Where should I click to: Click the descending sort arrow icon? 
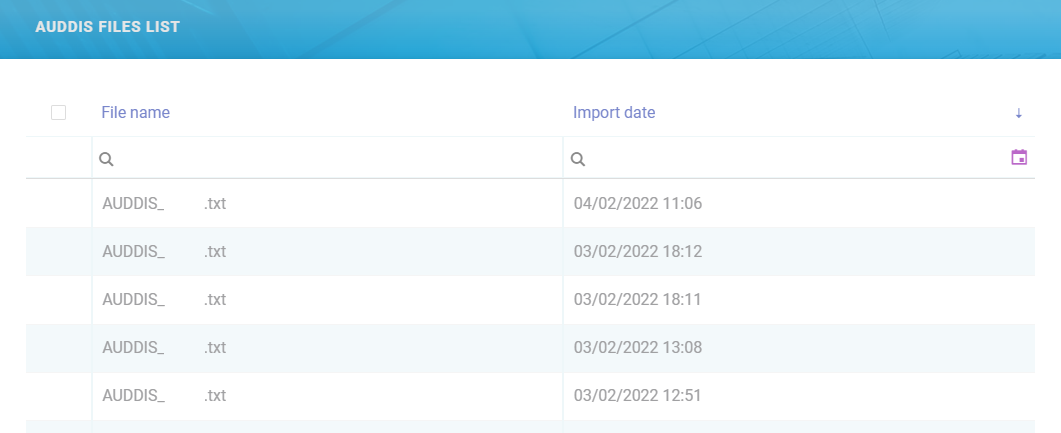click(1018, 113)
